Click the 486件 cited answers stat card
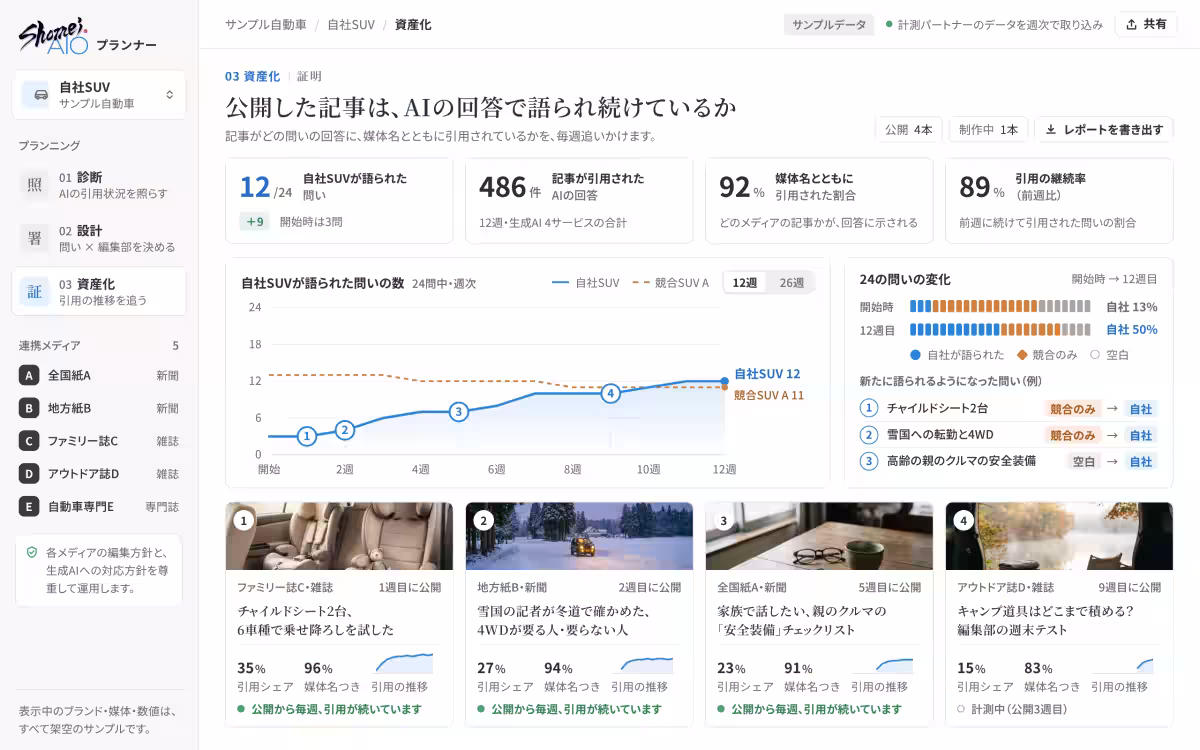Screen dimensions: 1200x750 579,200
